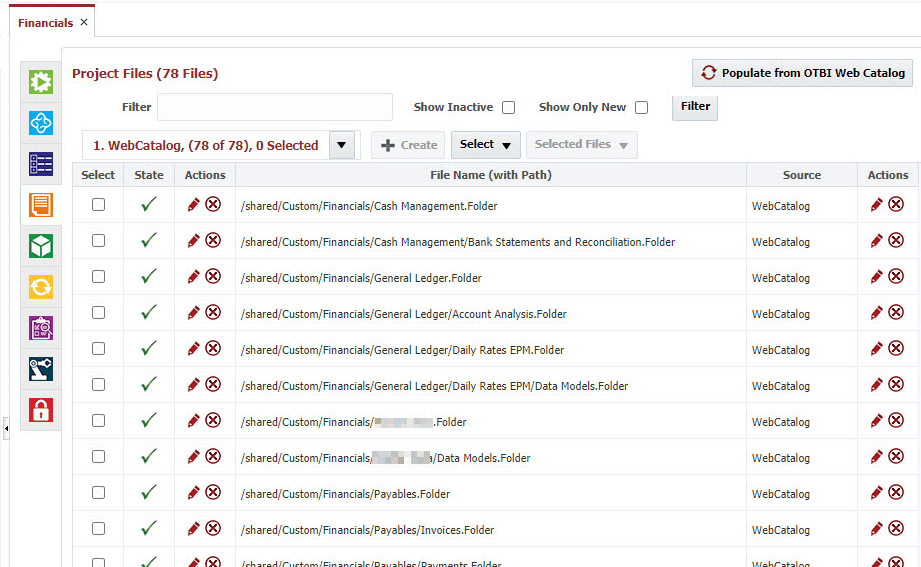
Task: Click '/shared/Custom/Financials/Payables/Invoices.Folder' file path
Action: click(x=367, y=530)
